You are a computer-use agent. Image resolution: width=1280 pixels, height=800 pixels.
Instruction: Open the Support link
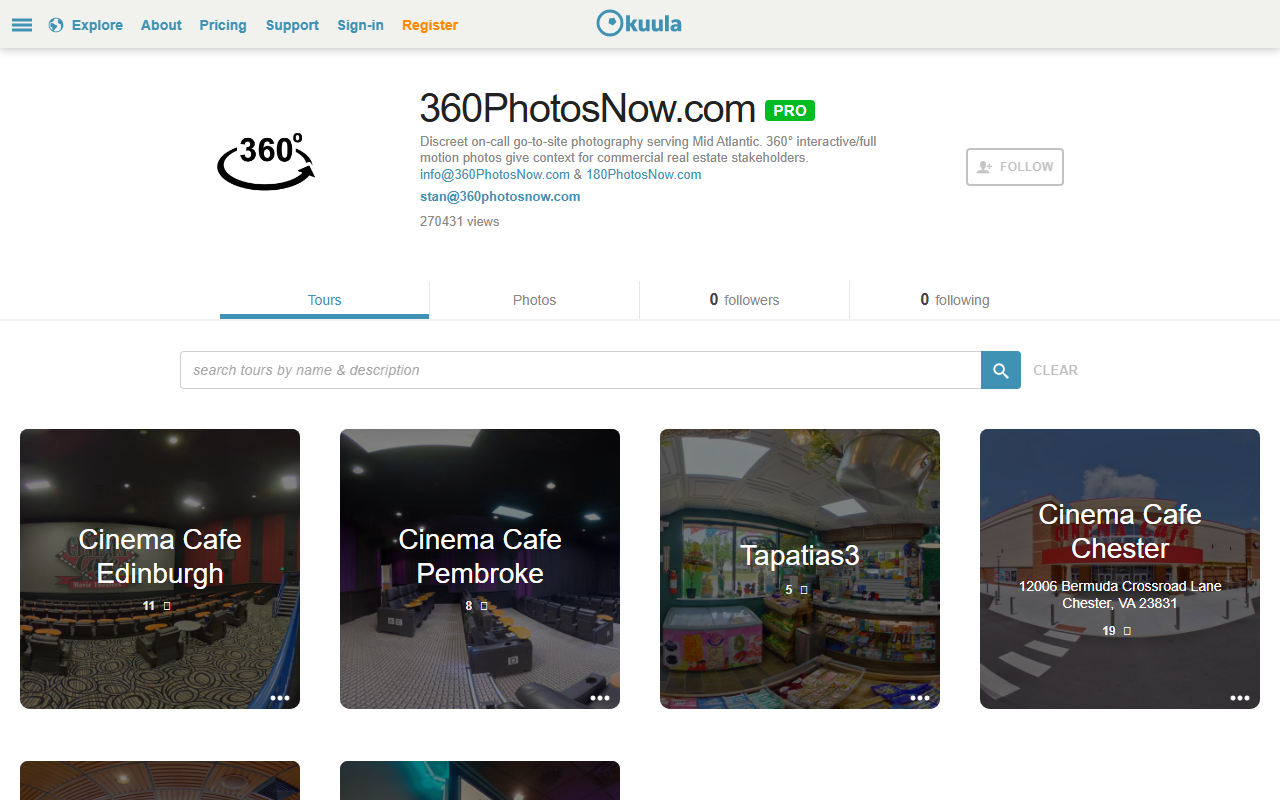(x=292, y=25)
